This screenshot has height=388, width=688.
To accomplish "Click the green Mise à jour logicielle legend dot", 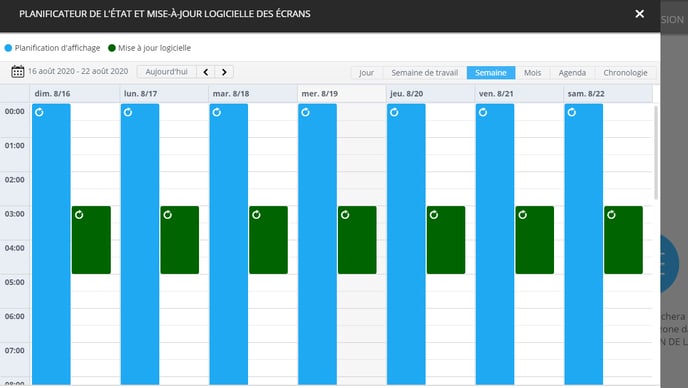I will [112, 48].
